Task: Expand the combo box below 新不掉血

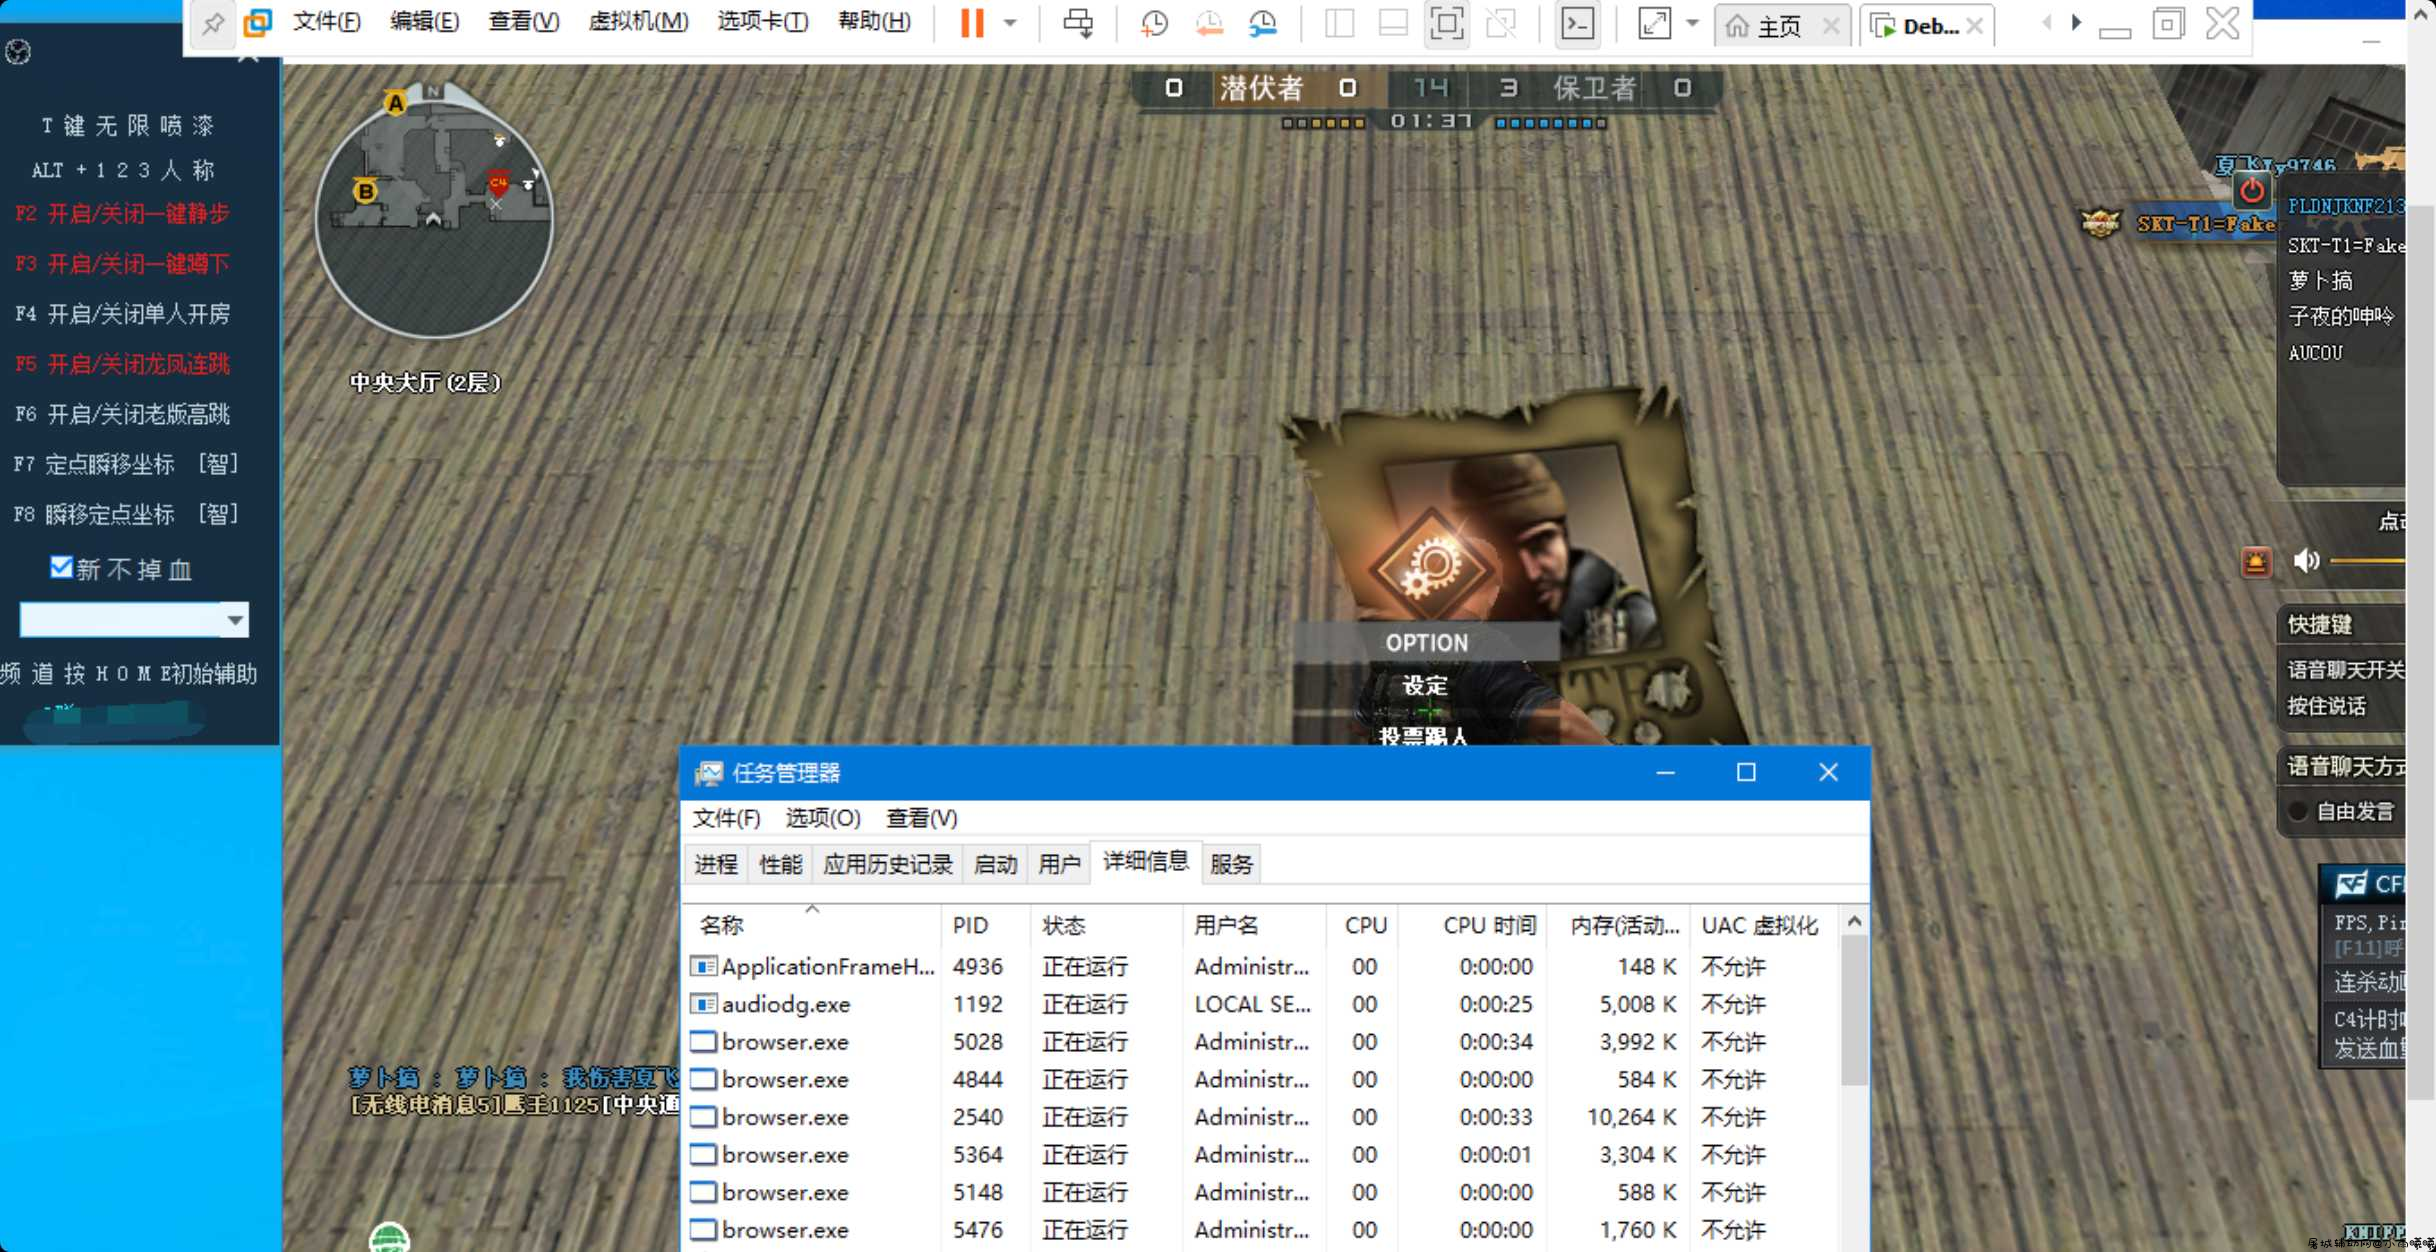Action: 234,620
